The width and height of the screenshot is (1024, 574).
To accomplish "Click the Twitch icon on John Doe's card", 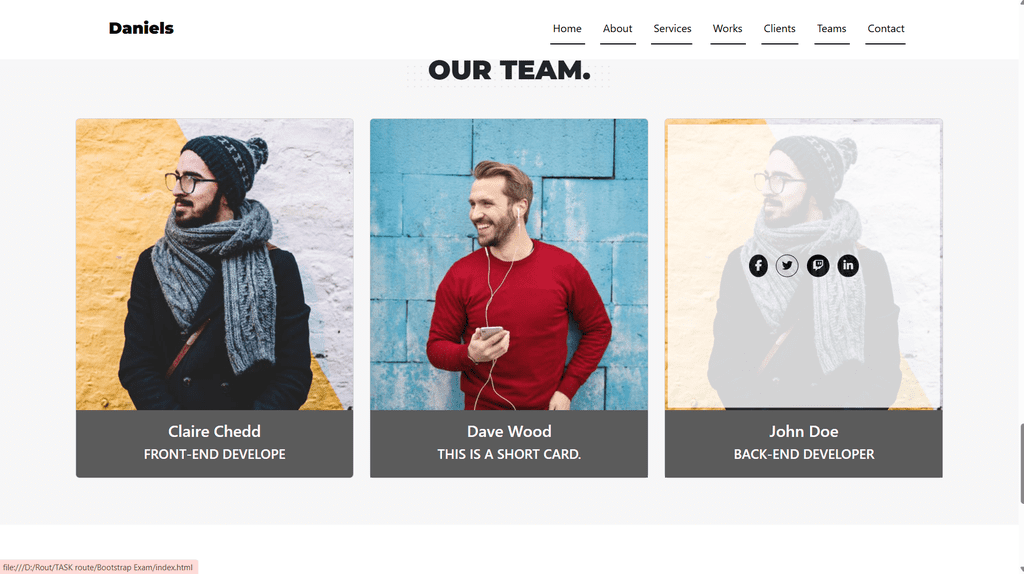I will click(818, 265).
